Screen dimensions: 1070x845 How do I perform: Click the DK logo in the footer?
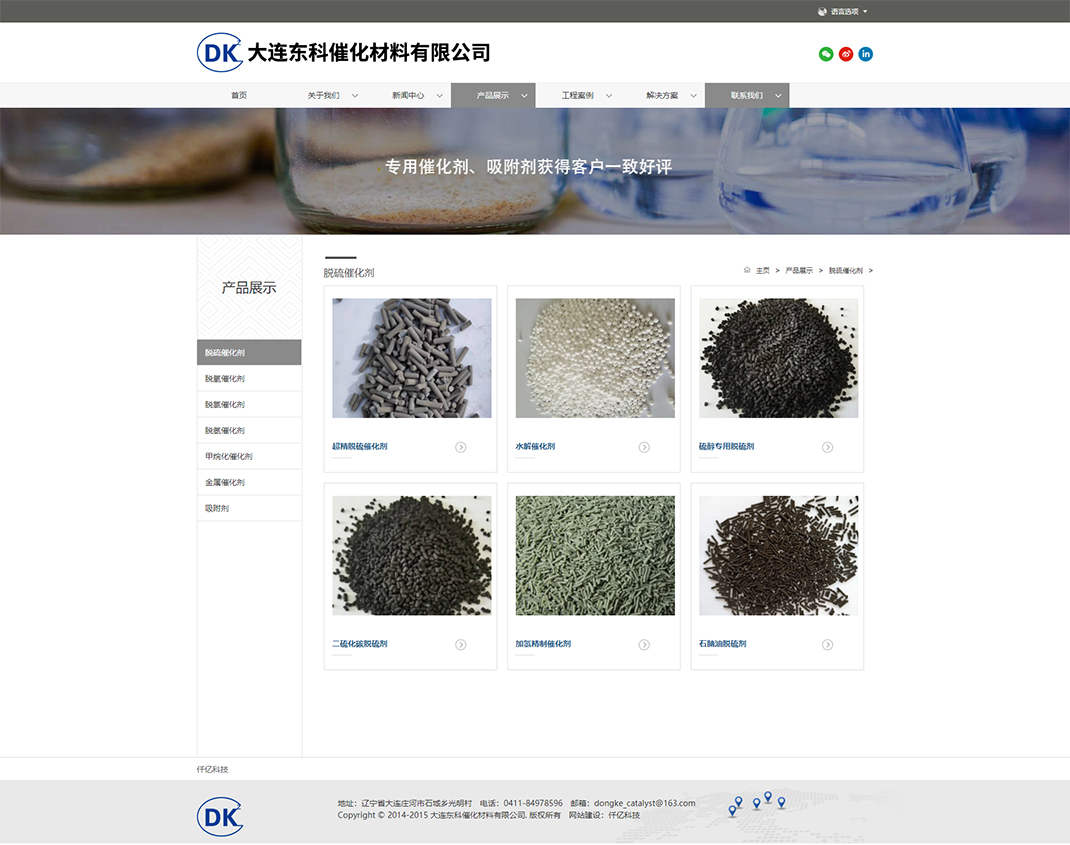[x=219, y=816]
